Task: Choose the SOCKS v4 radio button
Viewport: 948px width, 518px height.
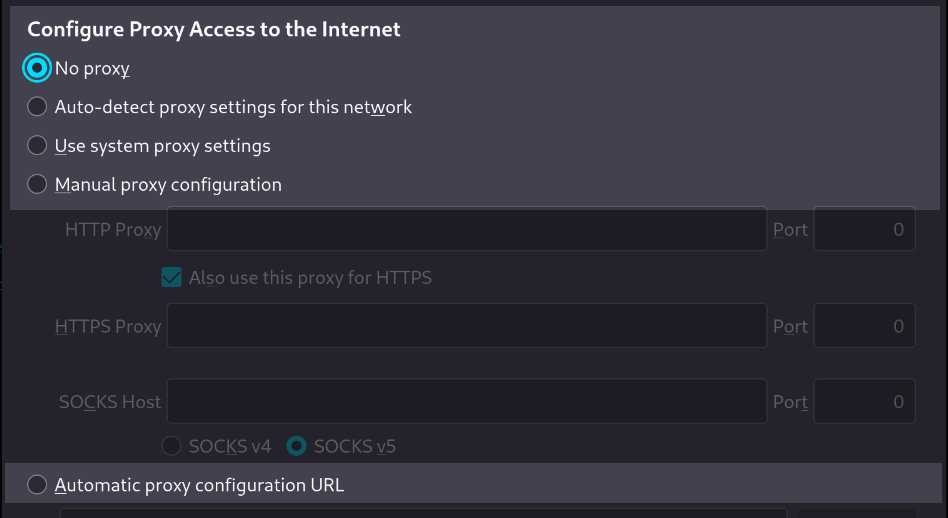Action: (x=172, y=446)
